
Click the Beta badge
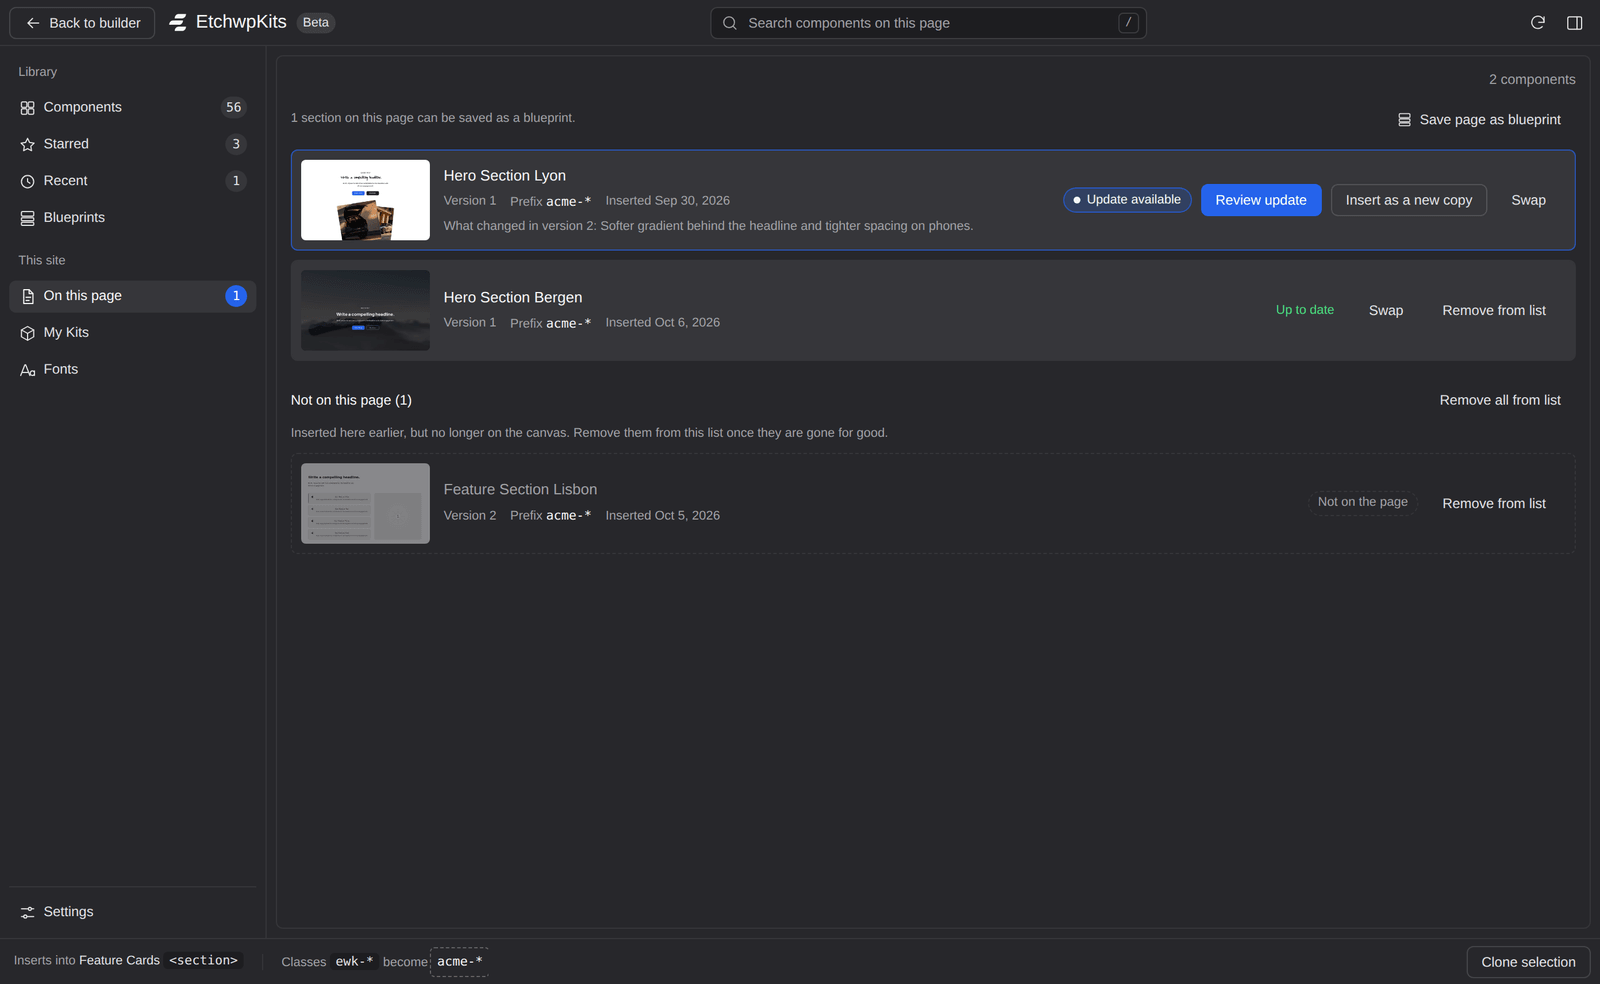click(316, 22)
